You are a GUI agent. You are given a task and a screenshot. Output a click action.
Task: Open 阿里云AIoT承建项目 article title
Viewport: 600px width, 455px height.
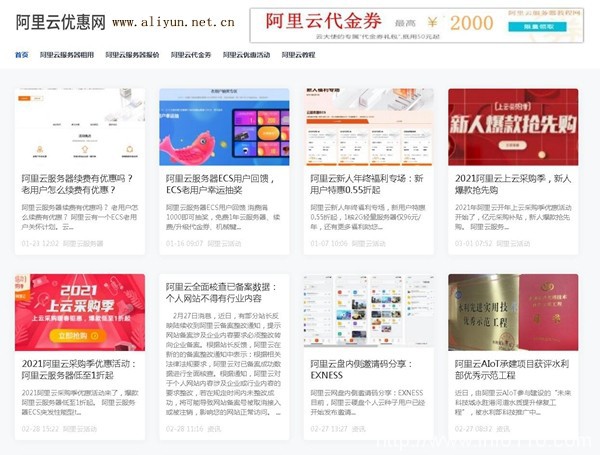pyautogui.click(x=513, y=370)
